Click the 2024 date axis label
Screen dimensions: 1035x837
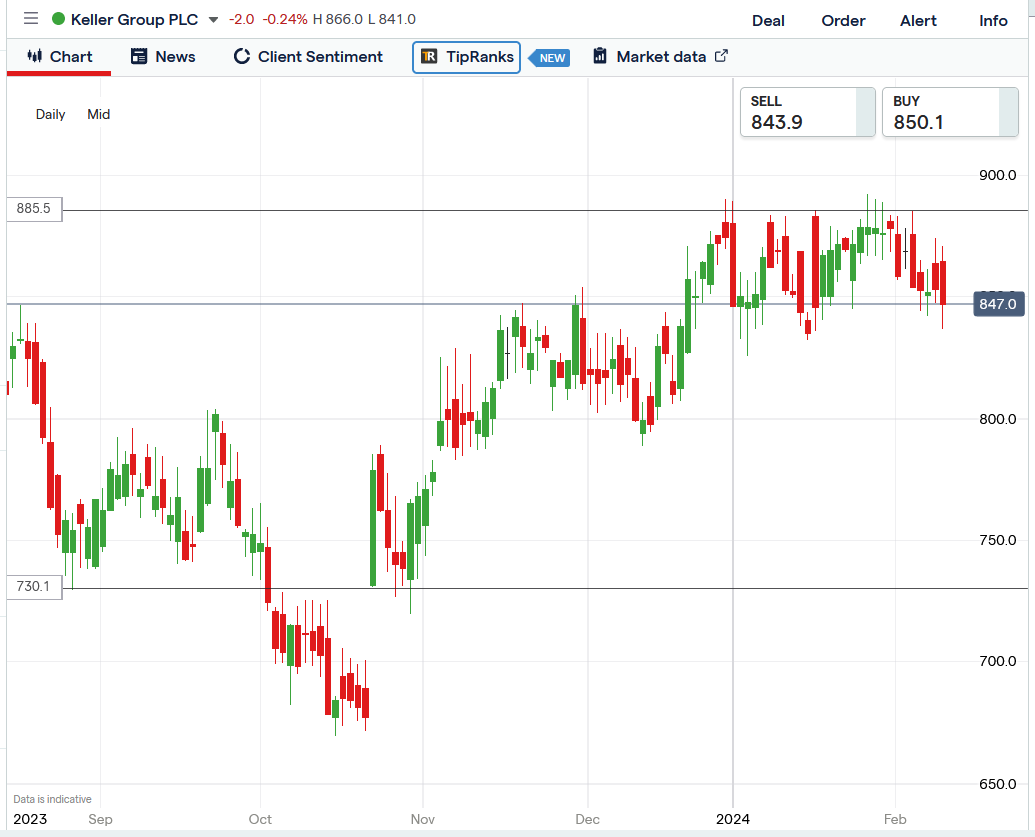733,819
